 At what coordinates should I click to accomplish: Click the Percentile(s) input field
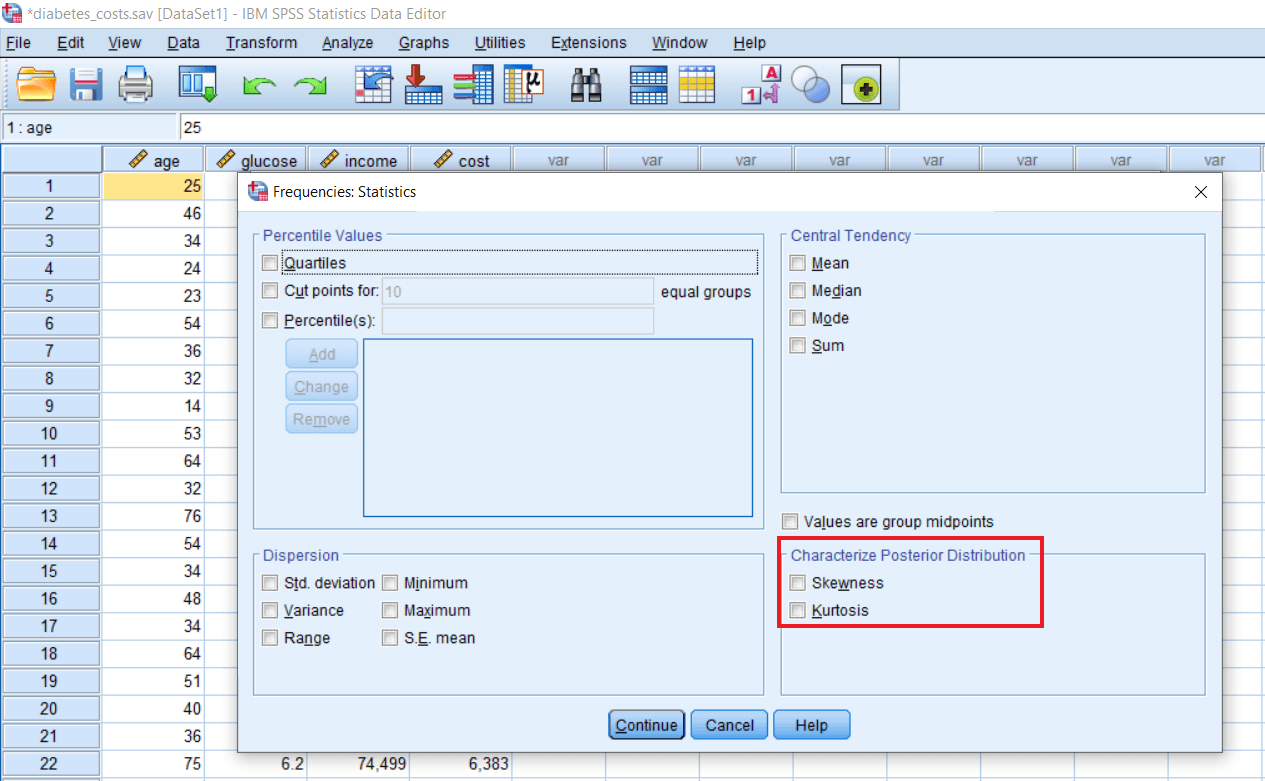[517, 320]
